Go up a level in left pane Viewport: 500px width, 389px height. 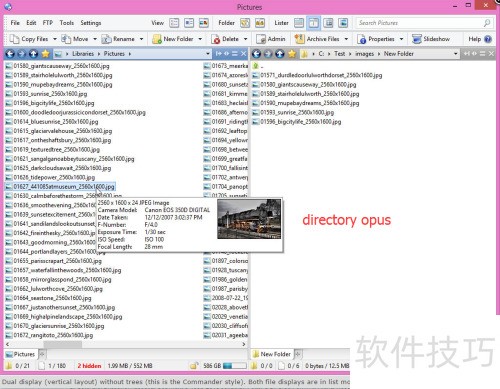point(33,54)
